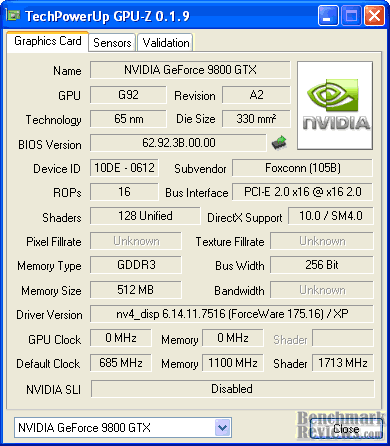Click the Bus Width value 256 Bit

click(322, 265)
